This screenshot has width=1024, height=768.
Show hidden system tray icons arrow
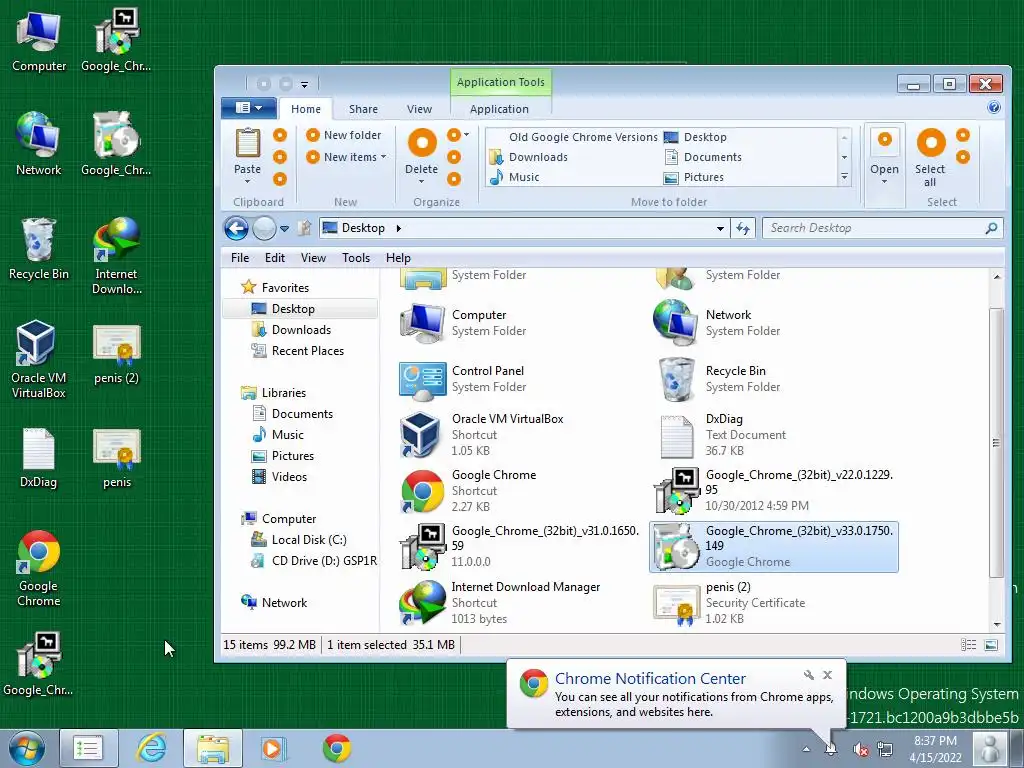[x=806, y=749]
